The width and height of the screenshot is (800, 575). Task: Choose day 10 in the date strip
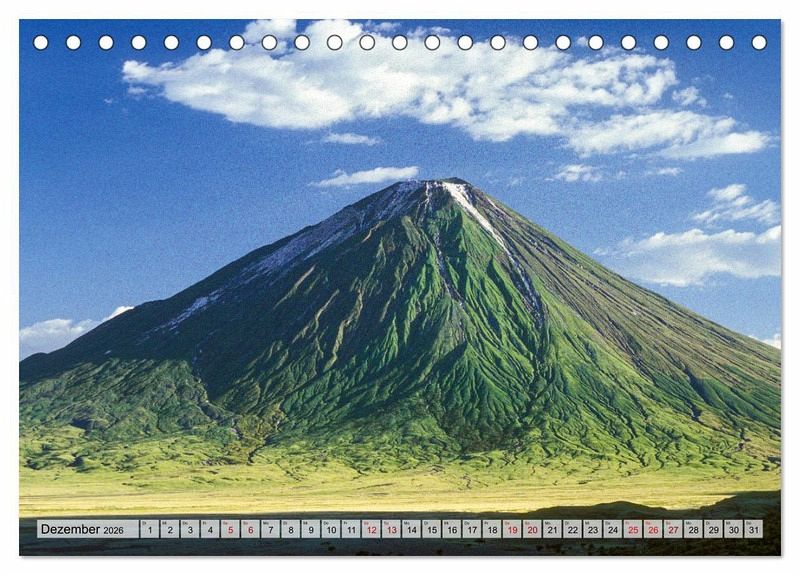pos(330,530)
